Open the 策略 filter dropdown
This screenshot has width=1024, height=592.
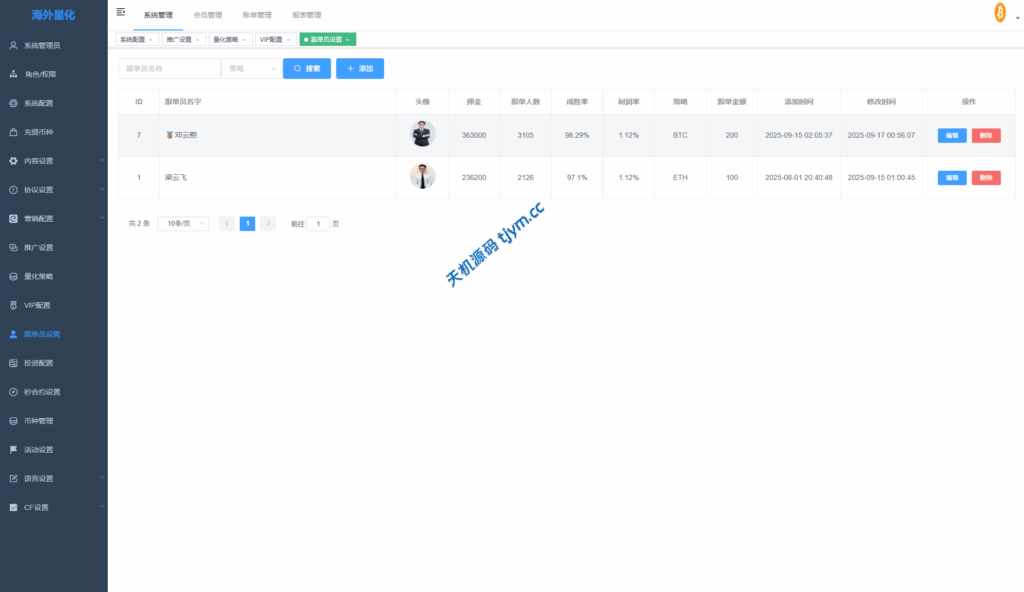coord(251,68)
